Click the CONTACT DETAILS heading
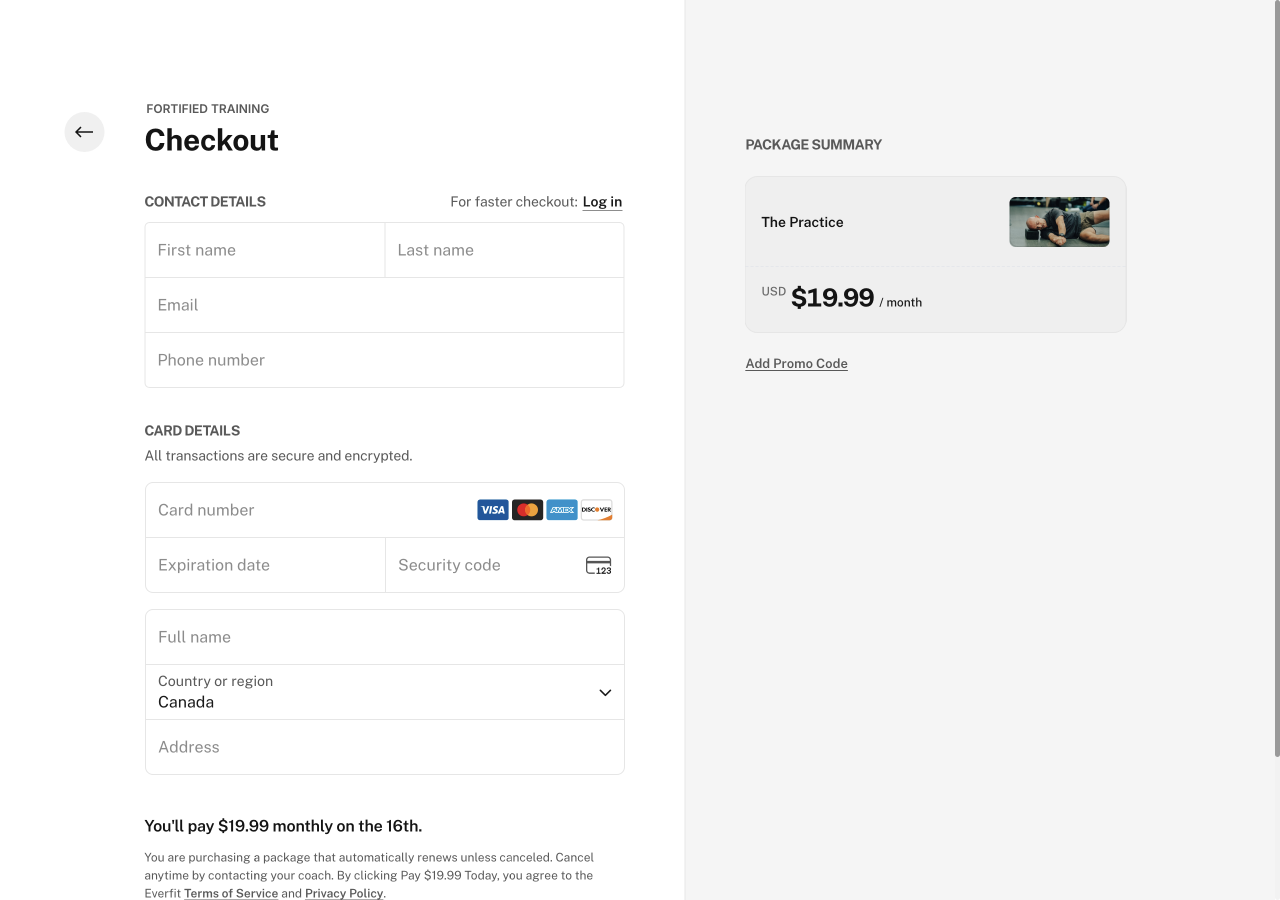Screen dimensions: 1280x900 (205, 202)
